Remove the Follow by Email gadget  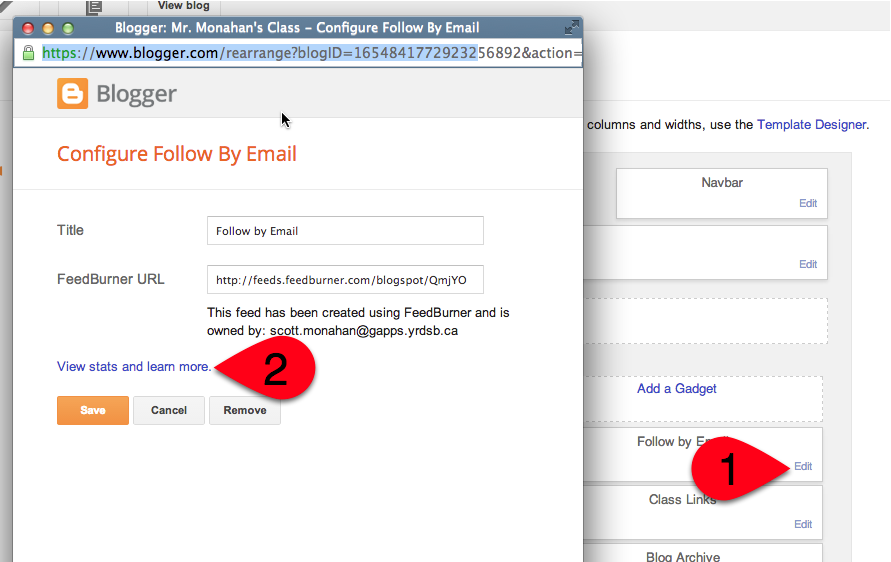(245, 410)
